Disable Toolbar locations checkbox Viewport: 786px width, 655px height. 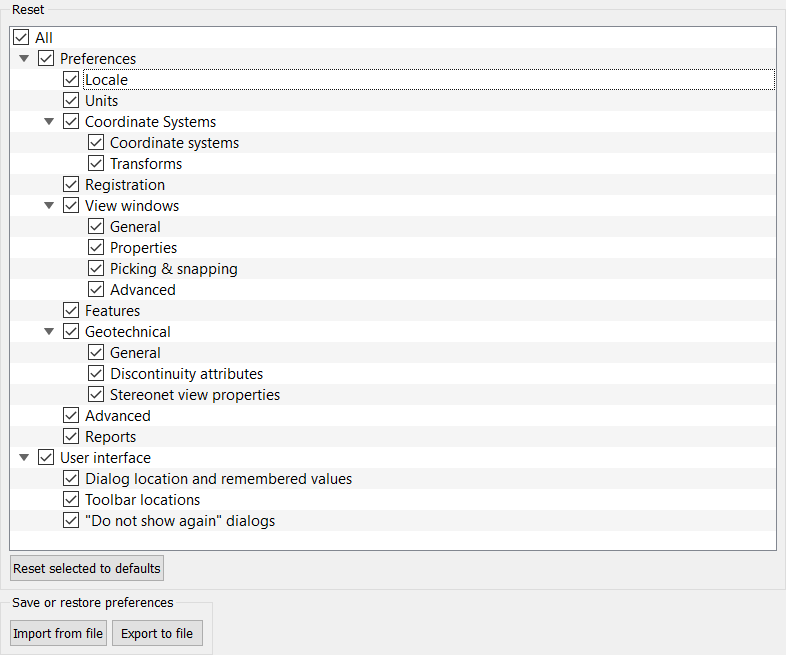point(71,500)
